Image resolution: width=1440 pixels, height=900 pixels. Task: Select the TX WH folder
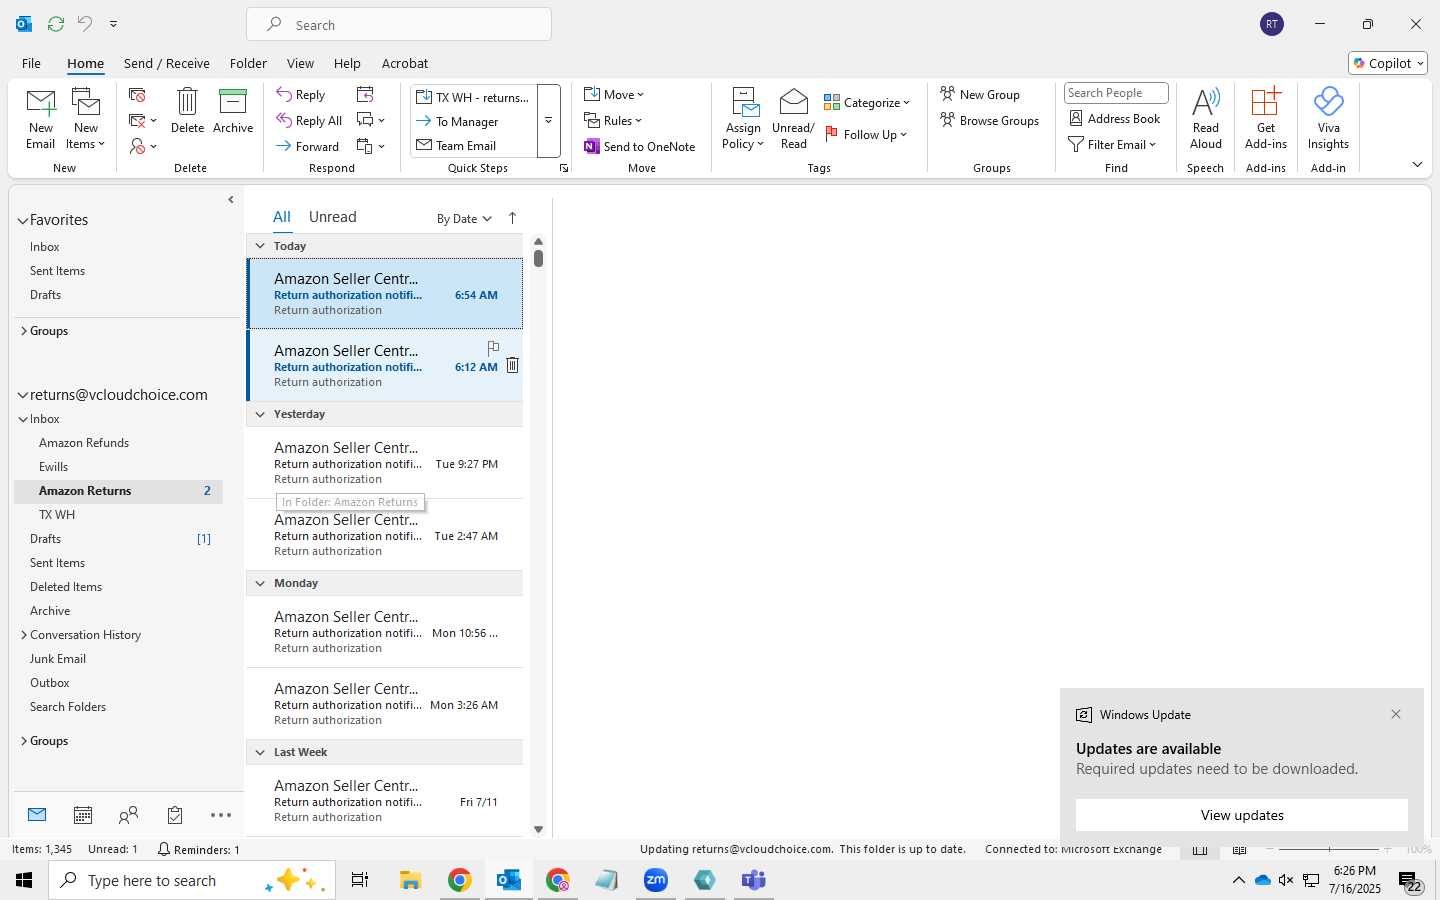tap(57, 515)
